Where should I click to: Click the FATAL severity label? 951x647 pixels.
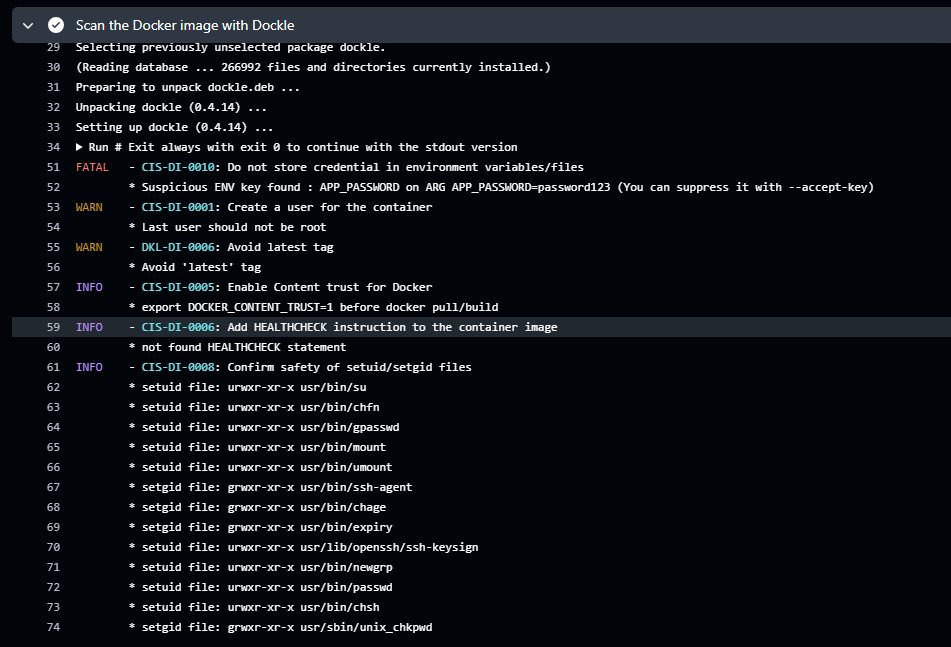(92, 167)
